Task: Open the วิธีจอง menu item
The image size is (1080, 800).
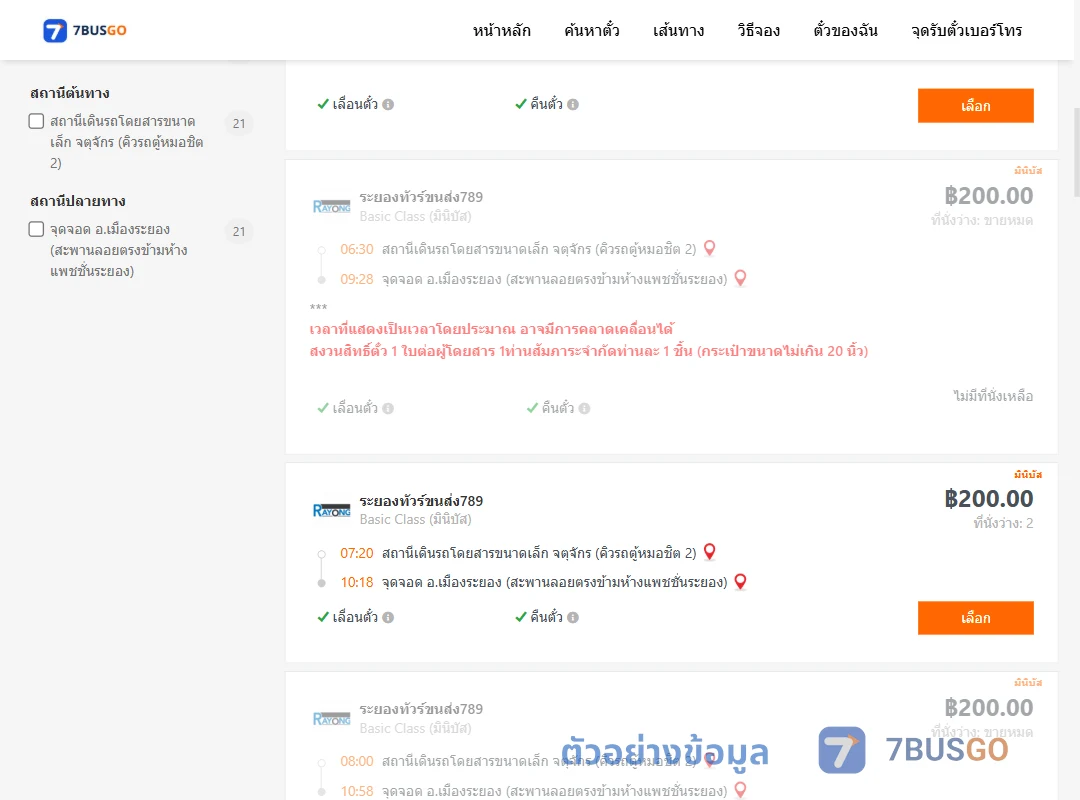Action: [x=758, y=30]
